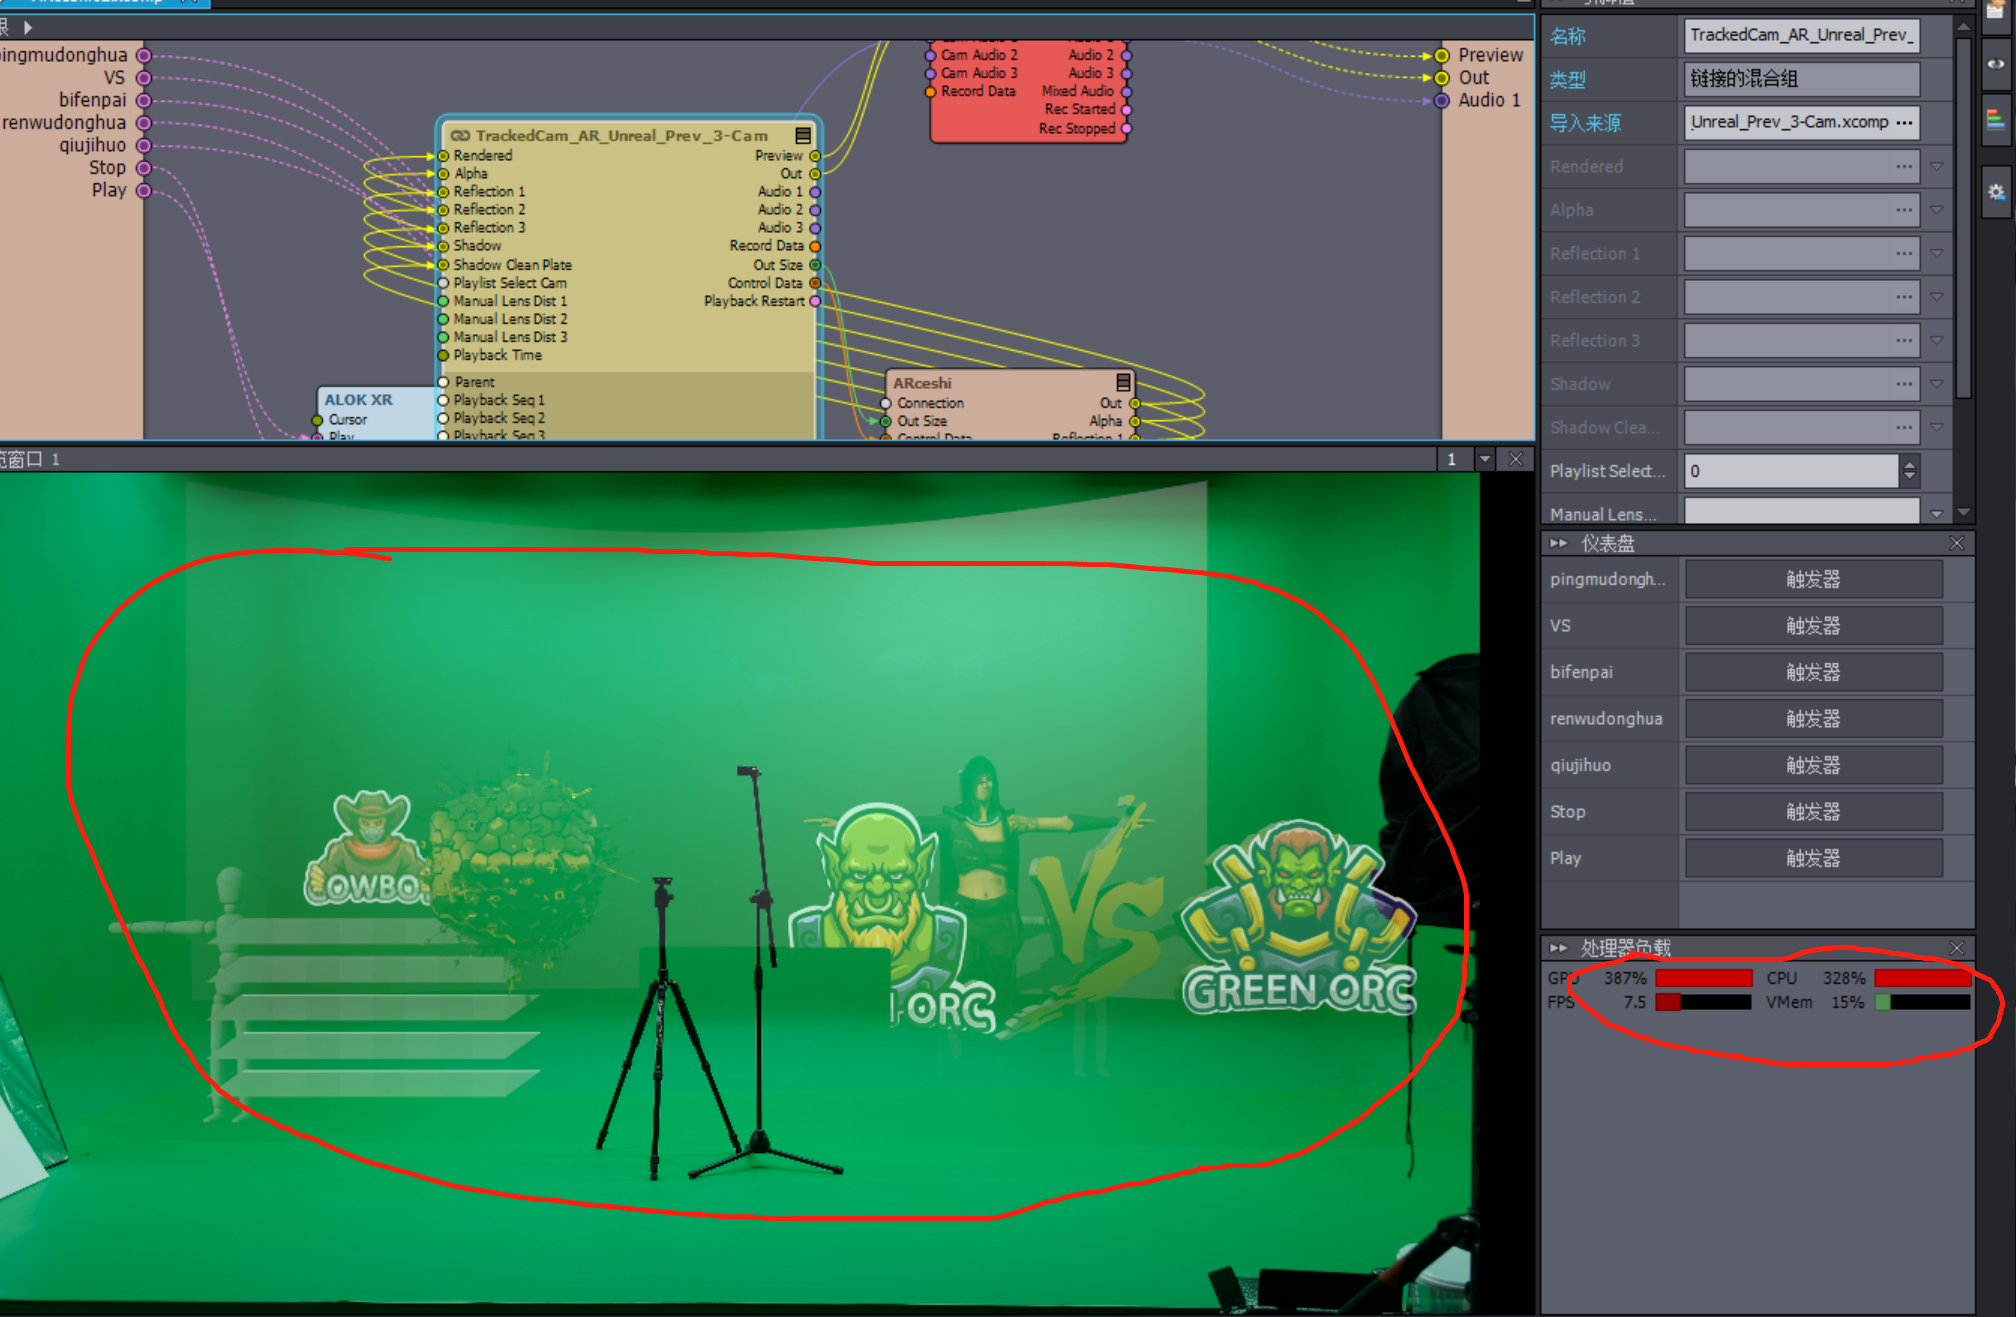This screenshot has height=1317, width=2016.
Task: Click the browse dots in Rendered field
Action: (x=1904, y=166)
